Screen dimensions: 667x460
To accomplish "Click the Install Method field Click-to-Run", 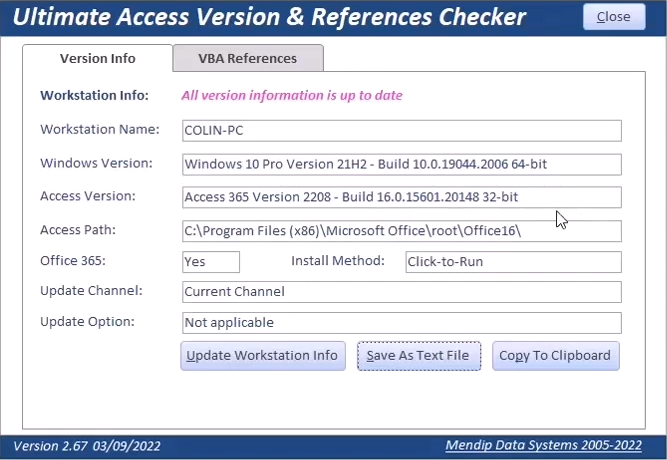I will 513,262.
